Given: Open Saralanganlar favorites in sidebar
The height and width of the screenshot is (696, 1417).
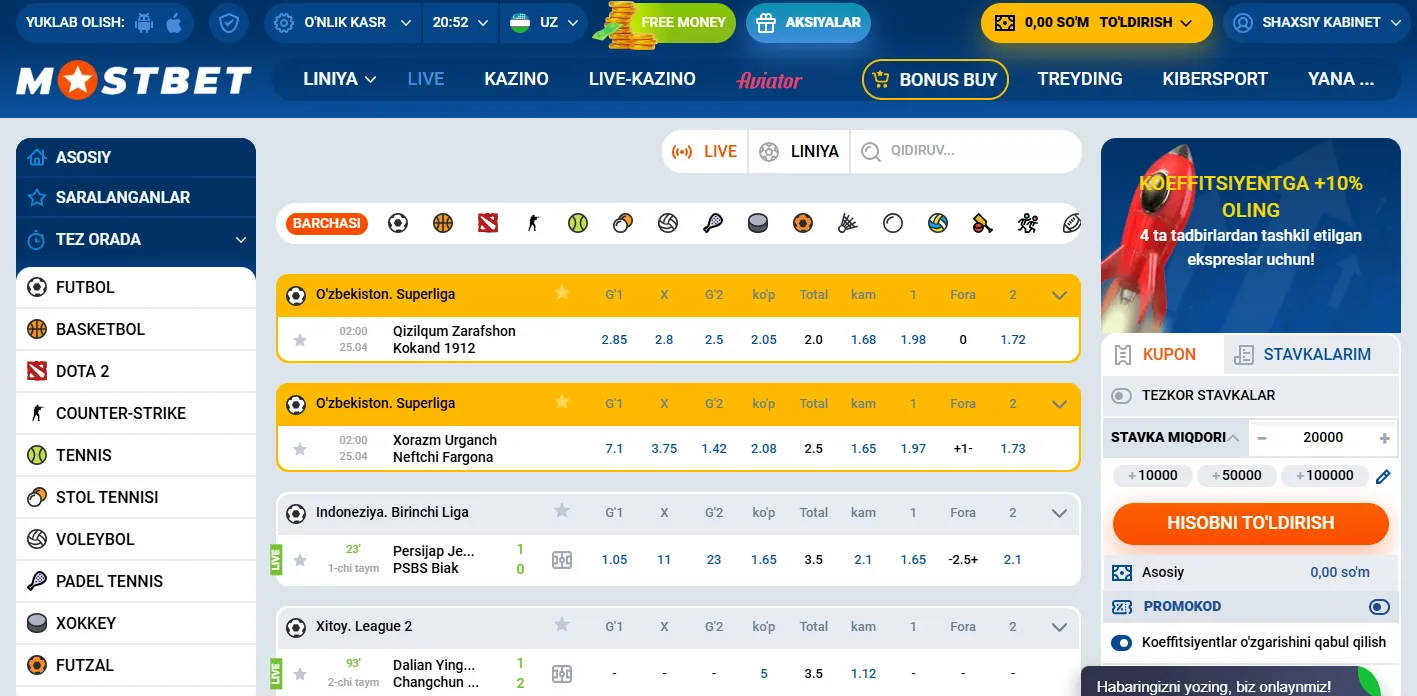Looking at the screenshot, I should (x=136, y=198).
